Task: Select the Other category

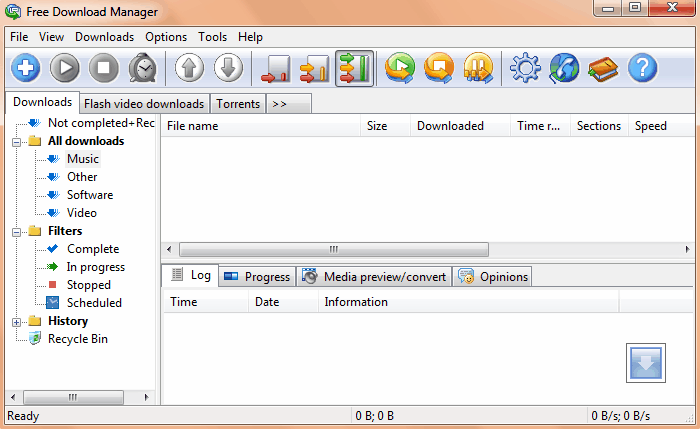Action: [x=82, y=177]
